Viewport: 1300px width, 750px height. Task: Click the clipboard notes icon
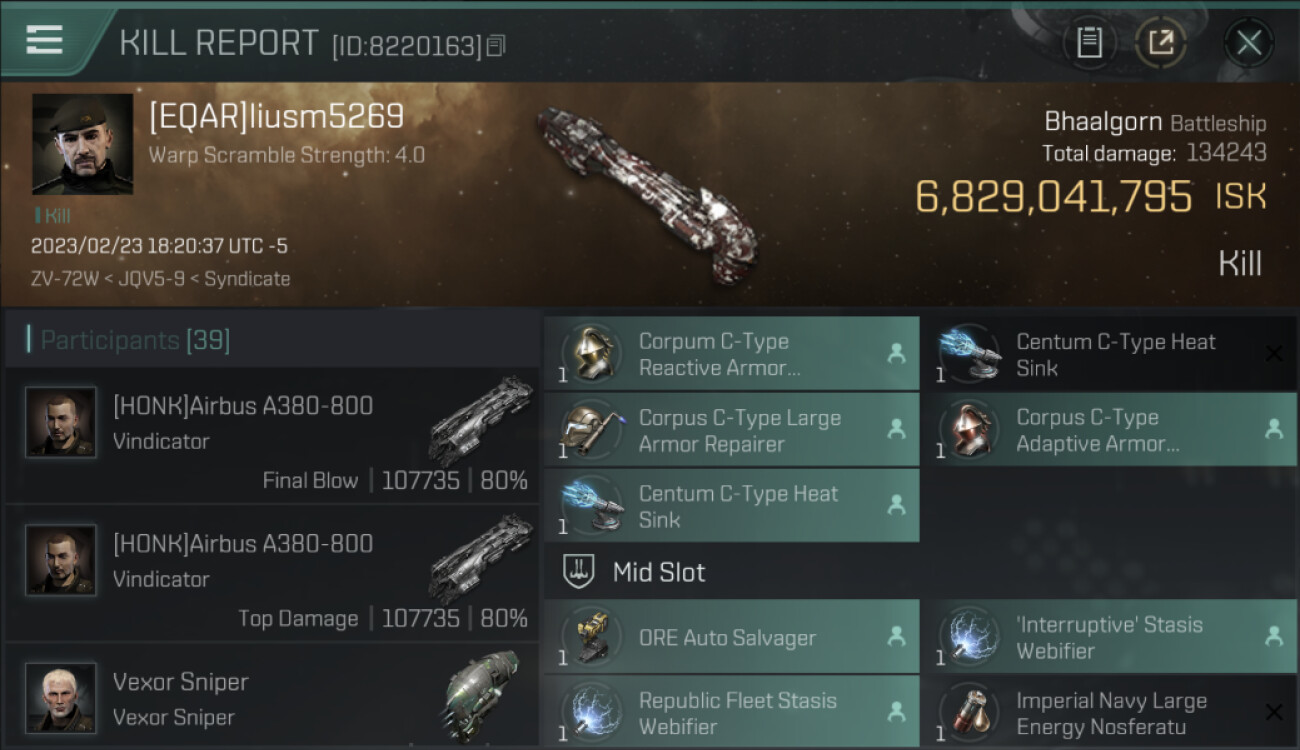point(1089,42)
